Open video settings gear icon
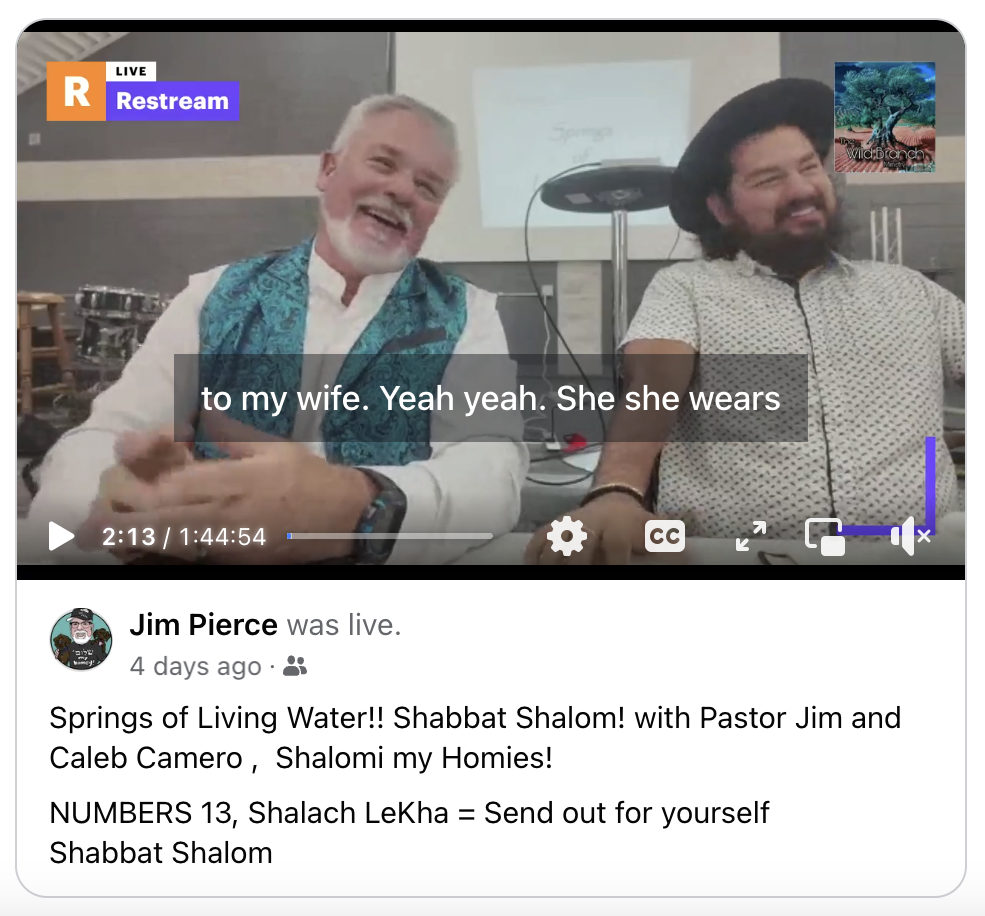 [567, 536]
